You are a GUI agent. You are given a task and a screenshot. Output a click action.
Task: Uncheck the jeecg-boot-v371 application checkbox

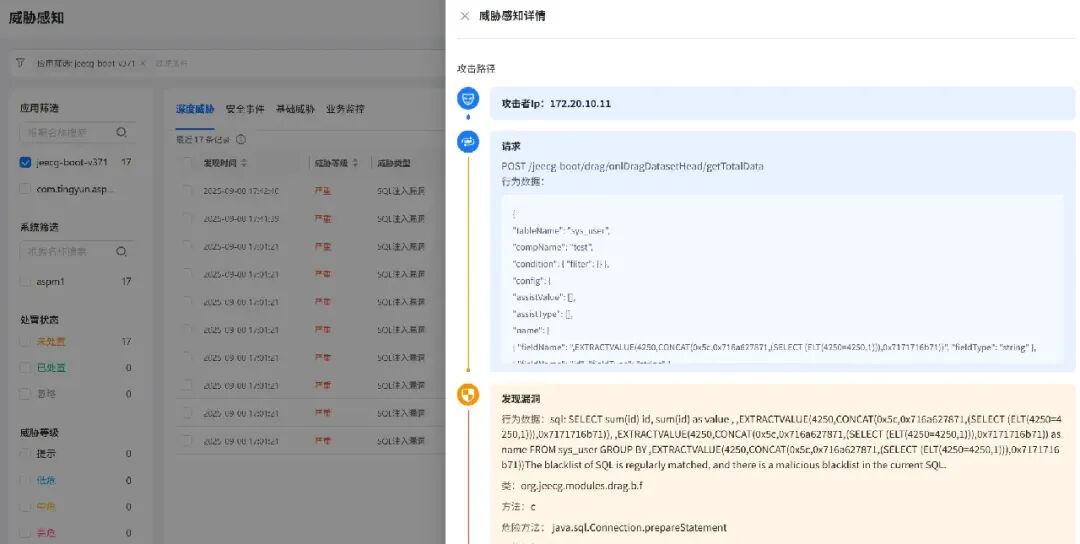click(25, 162)
